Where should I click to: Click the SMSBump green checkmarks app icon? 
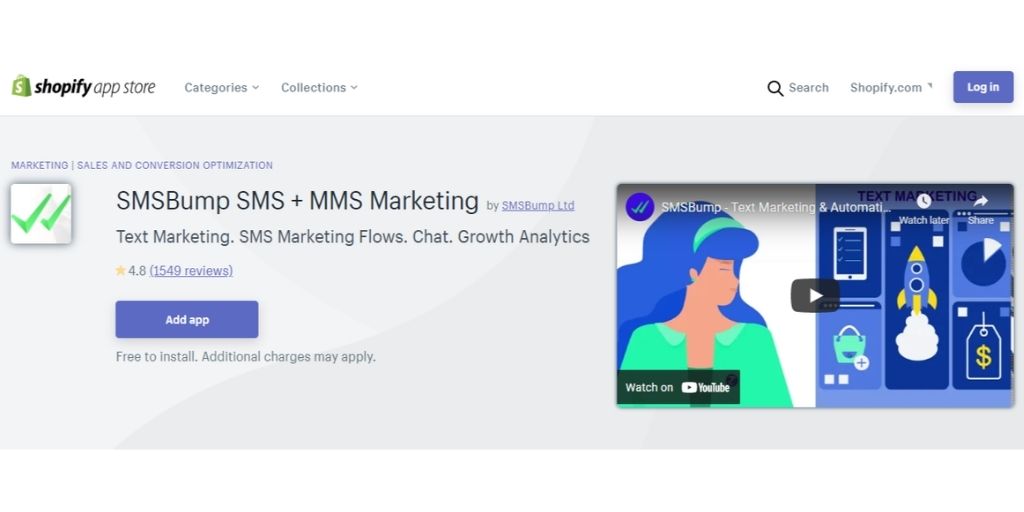40,214
